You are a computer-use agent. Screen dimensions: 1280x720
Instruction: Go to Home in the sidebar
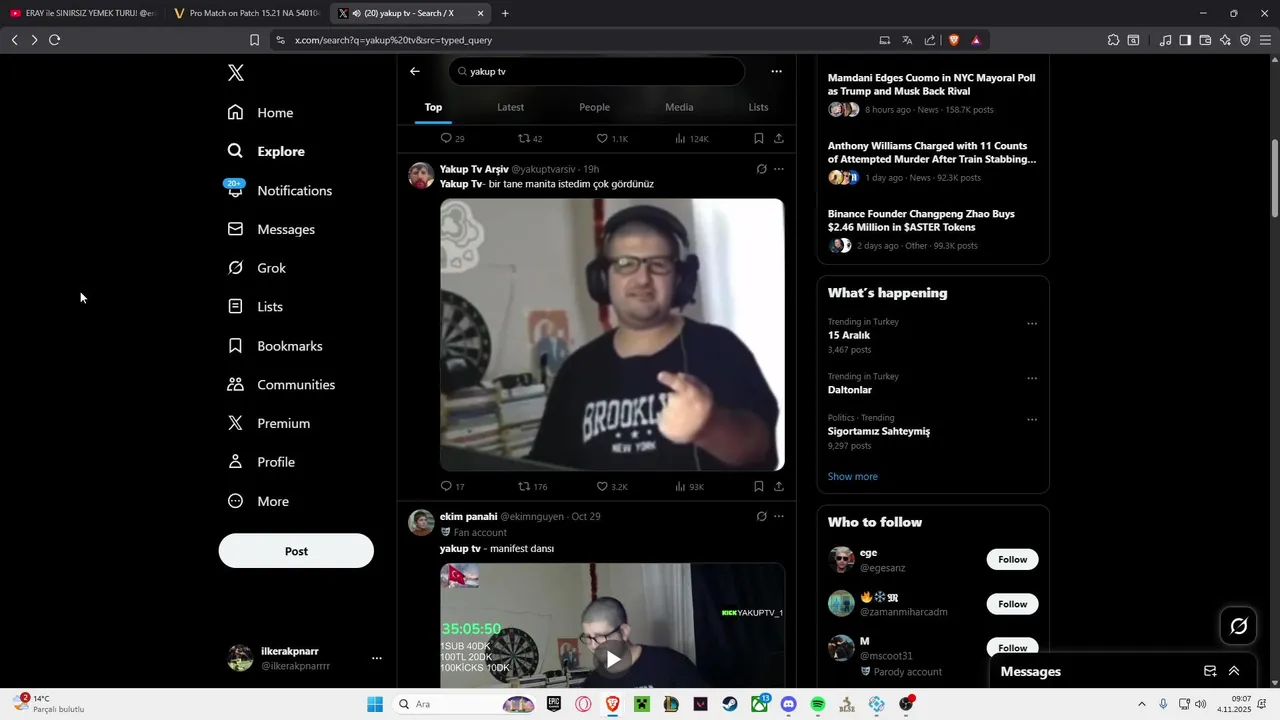(260, 113)
